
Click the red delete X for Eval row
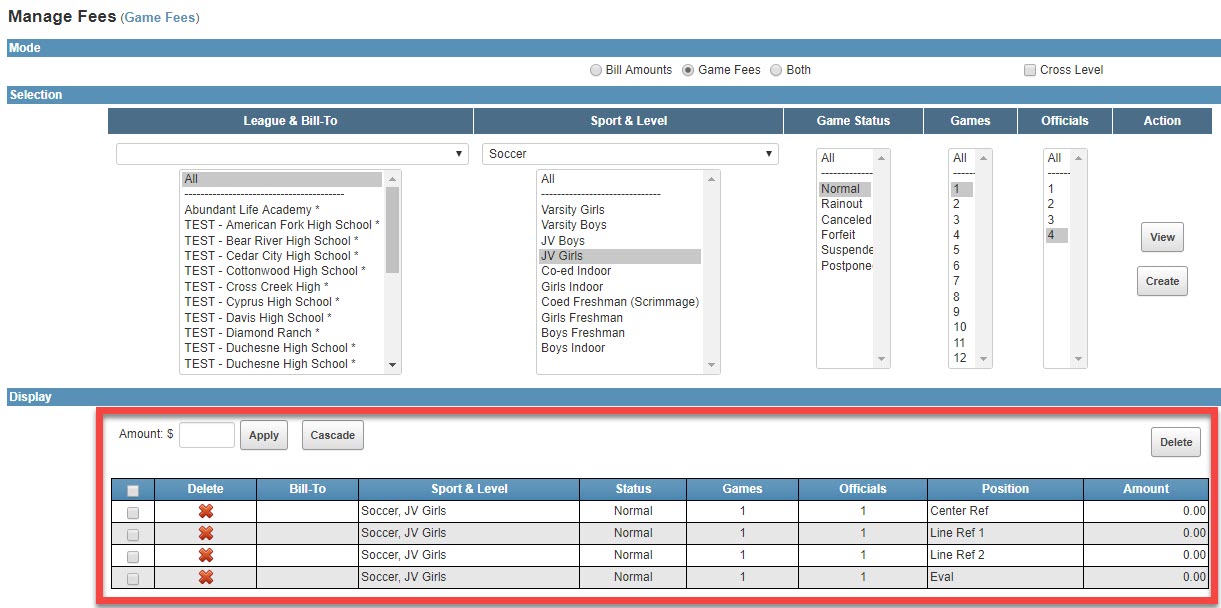(206, 577)
